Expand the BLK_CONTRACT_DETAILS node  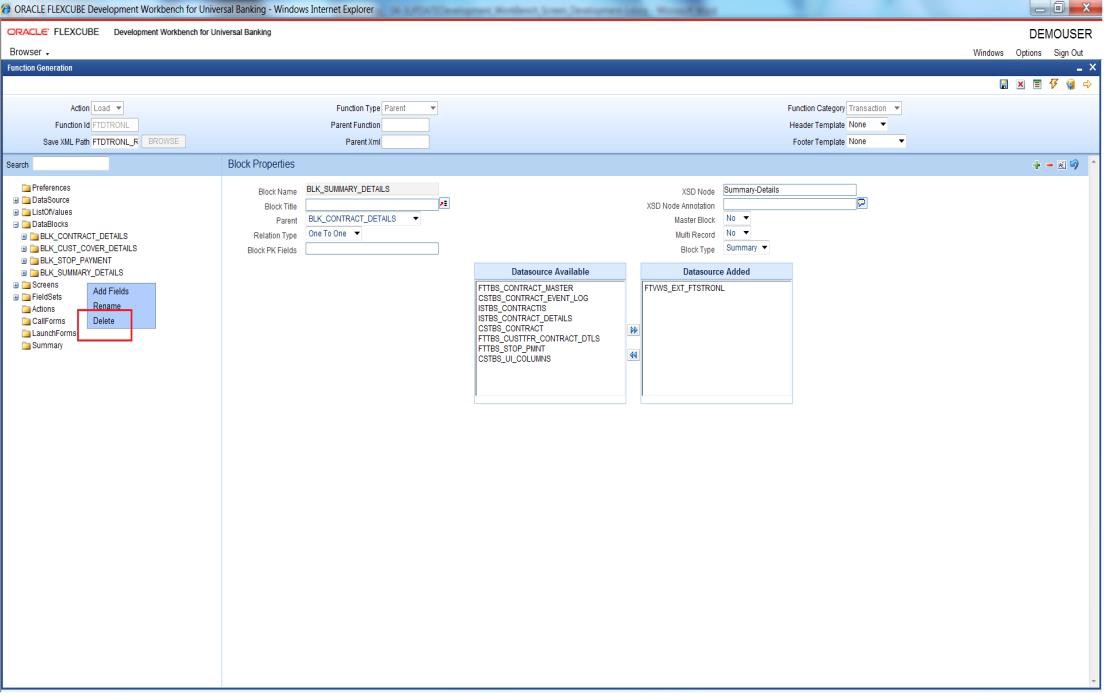click(x=24, y=237)
